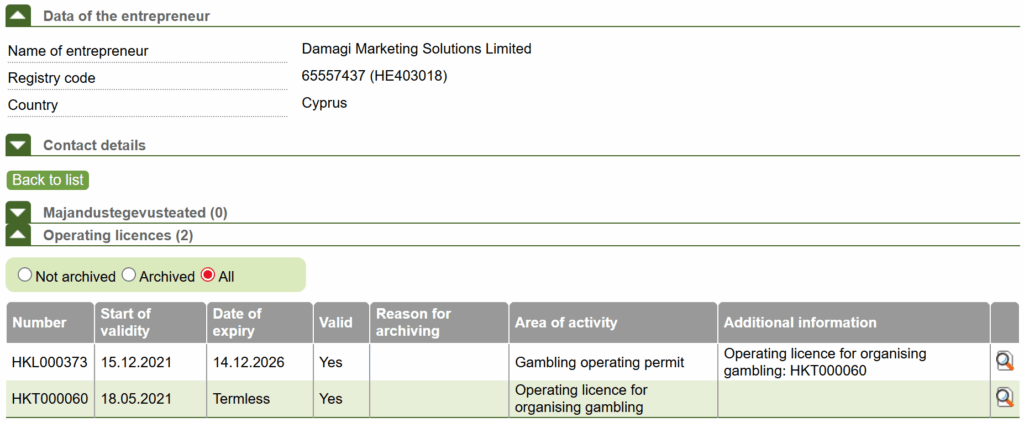Click the Reason for archiving header
1024x423 pixels.
(413, 322)
